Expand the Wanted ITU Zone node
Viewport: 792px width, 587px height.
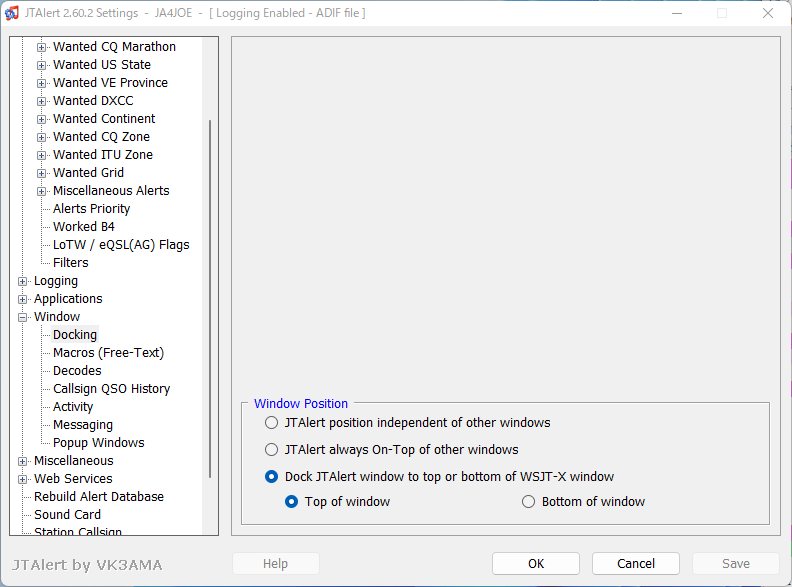[41, 156]
